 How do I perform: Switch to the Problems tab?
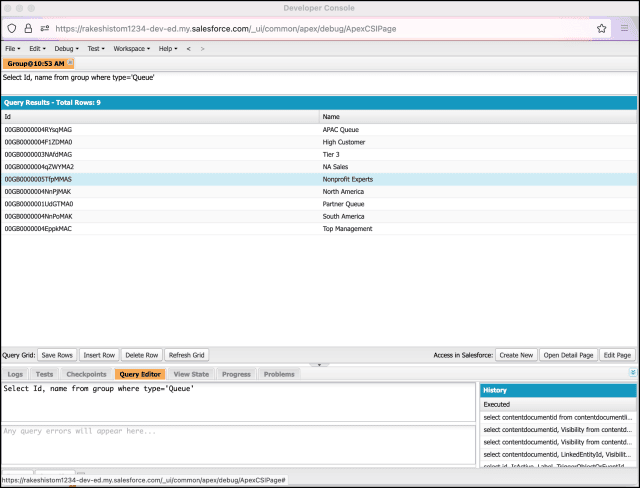tap(279, 374)
